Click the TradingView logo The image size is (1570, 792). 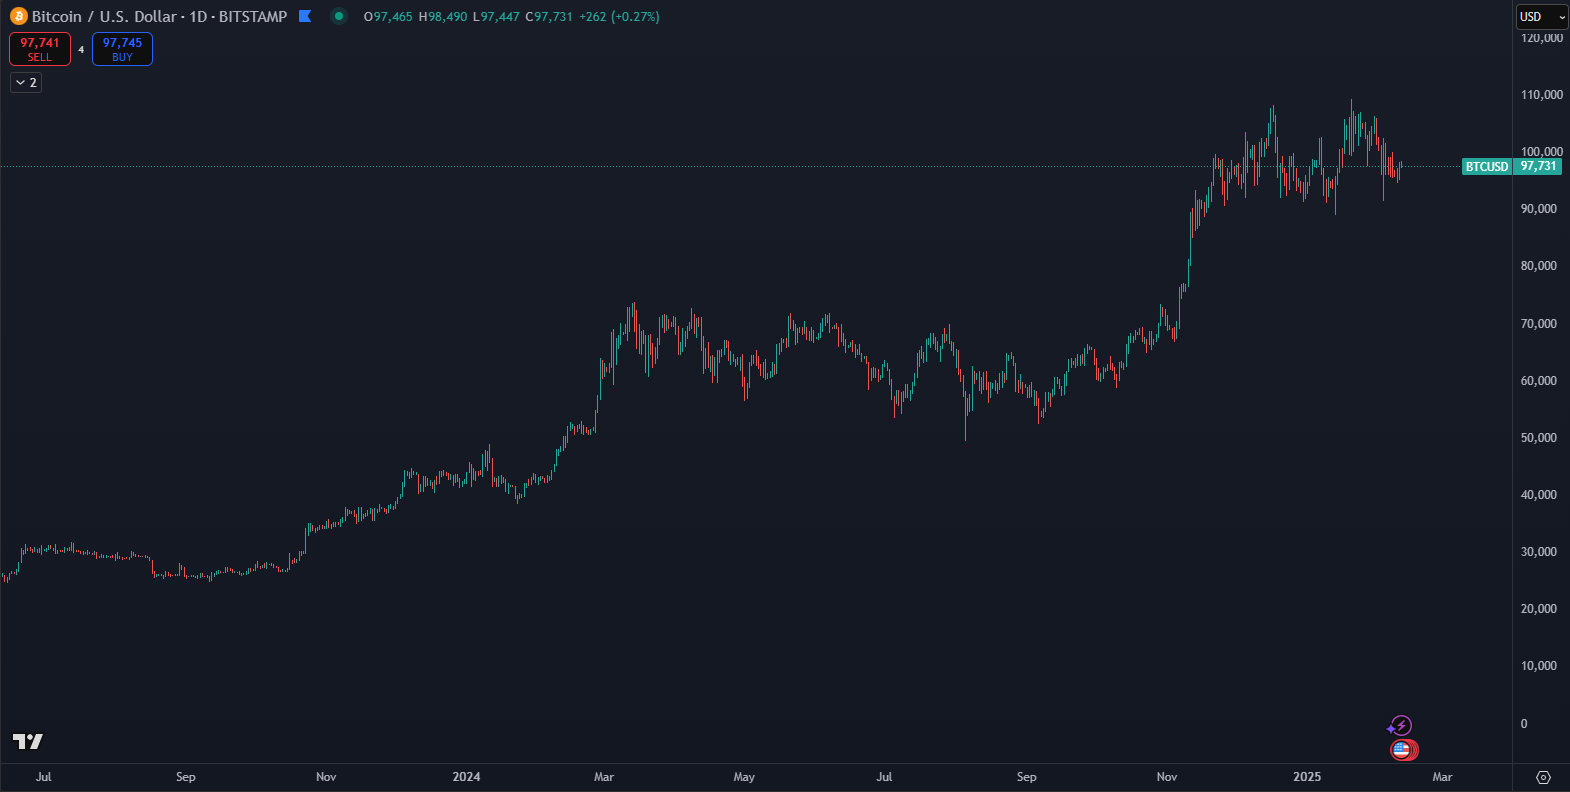28,741
